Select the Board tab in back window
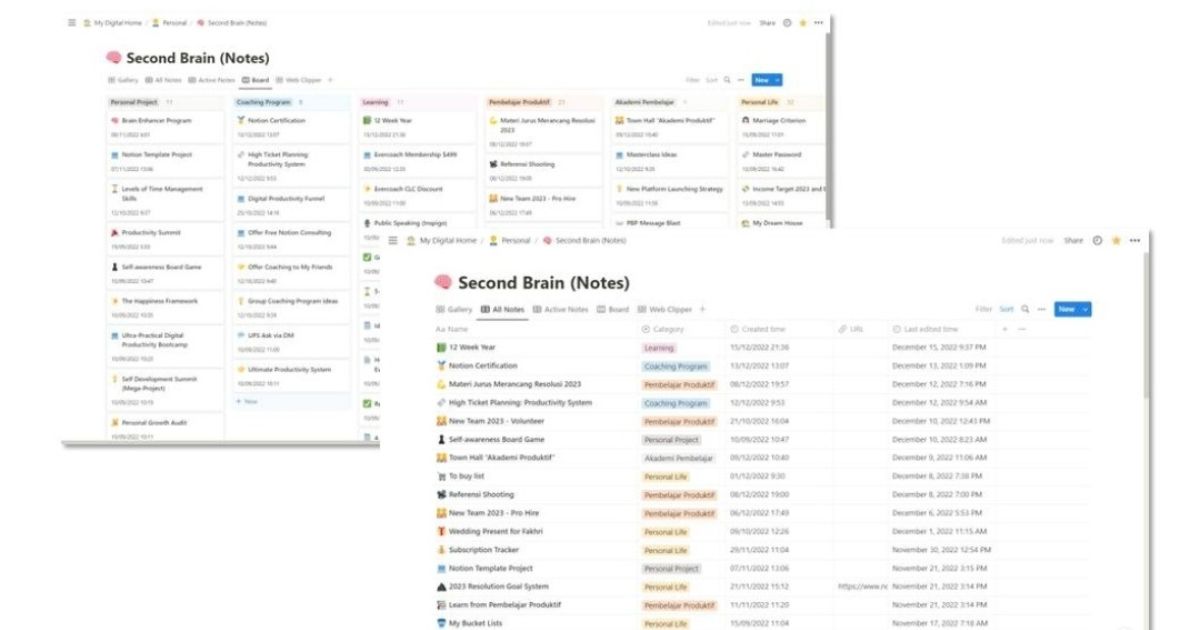The height and width of the screenshot is (630, 1200). [255, 80]
